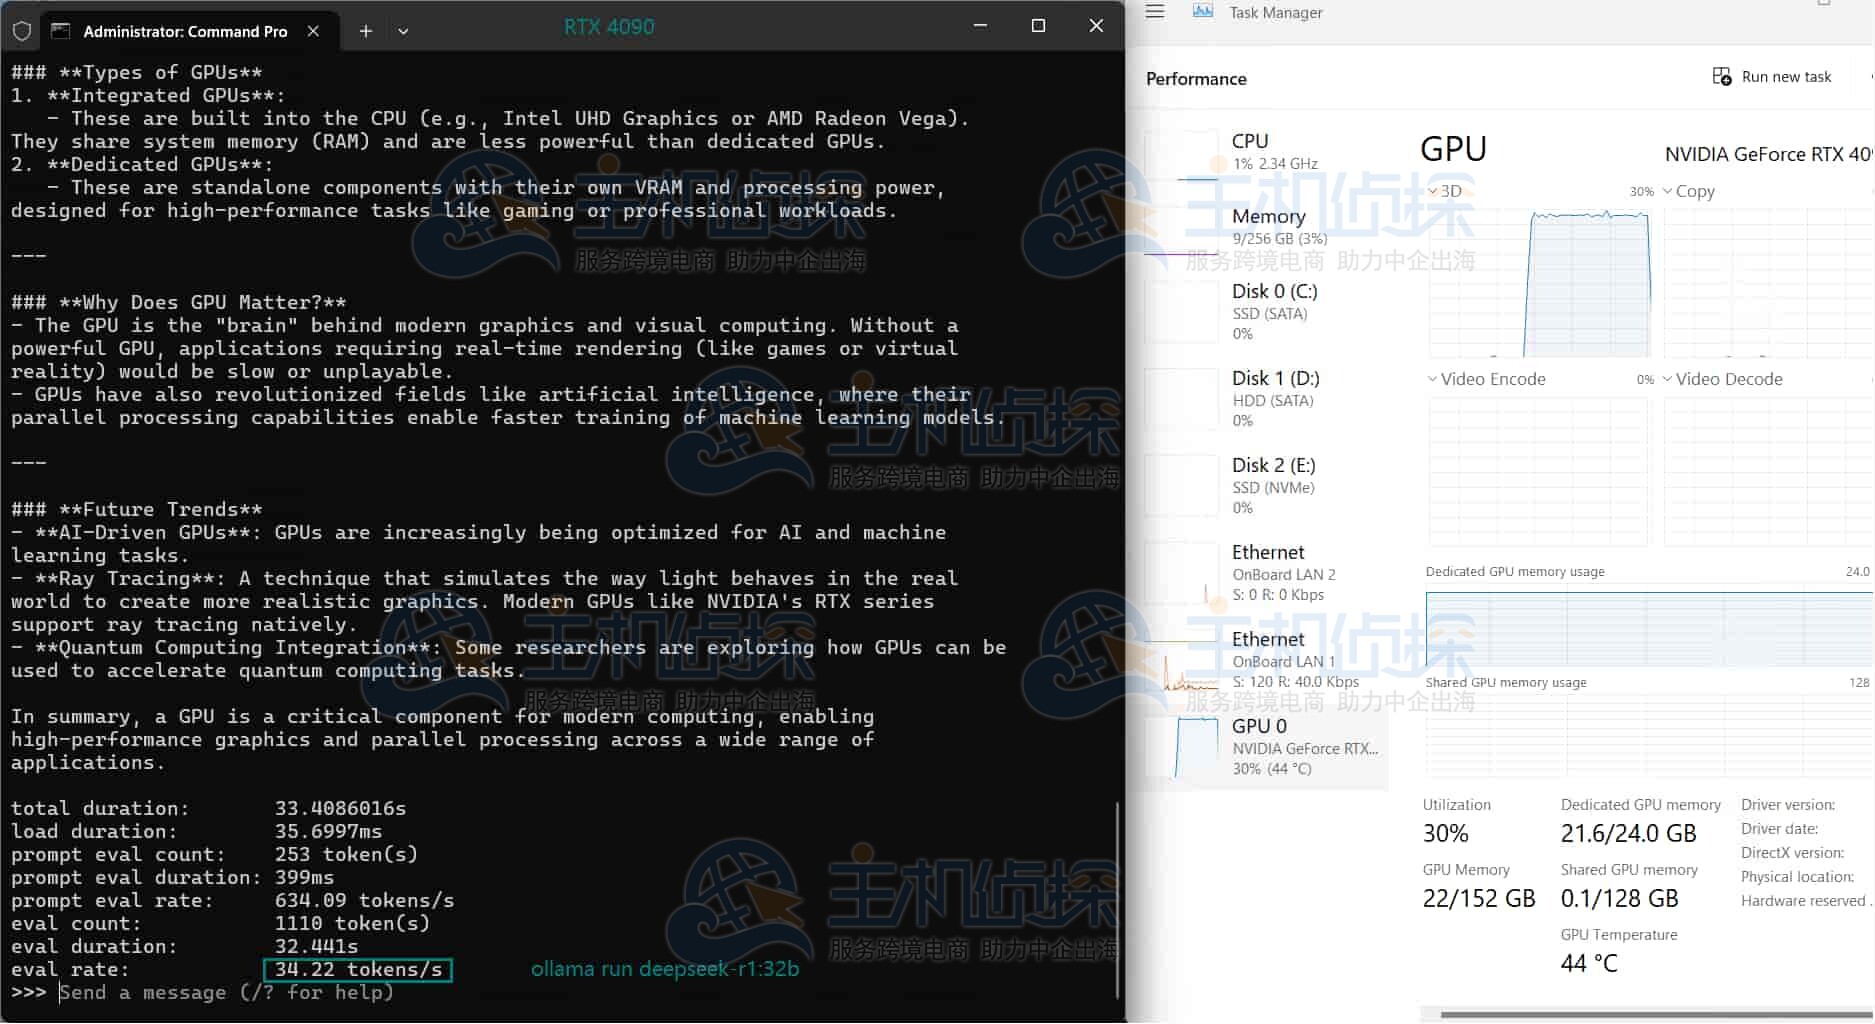The height and width of the screenshot is (1024, 1875).
Task: Open a new terminal tab with plus
Action: 365,31
